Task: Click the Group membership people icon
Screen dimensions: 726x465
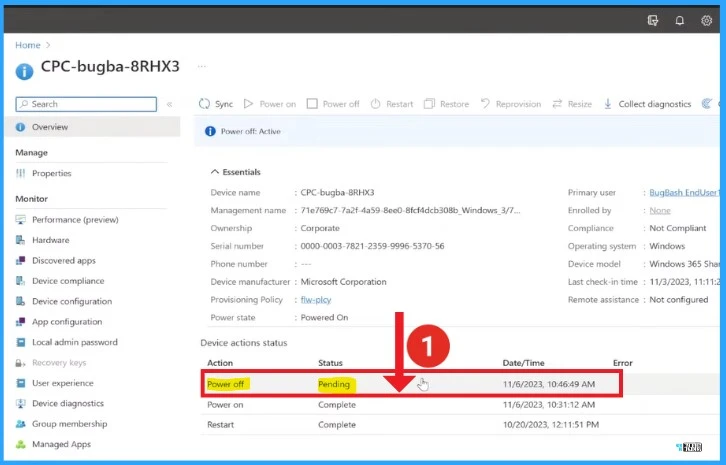Action: 20,424
